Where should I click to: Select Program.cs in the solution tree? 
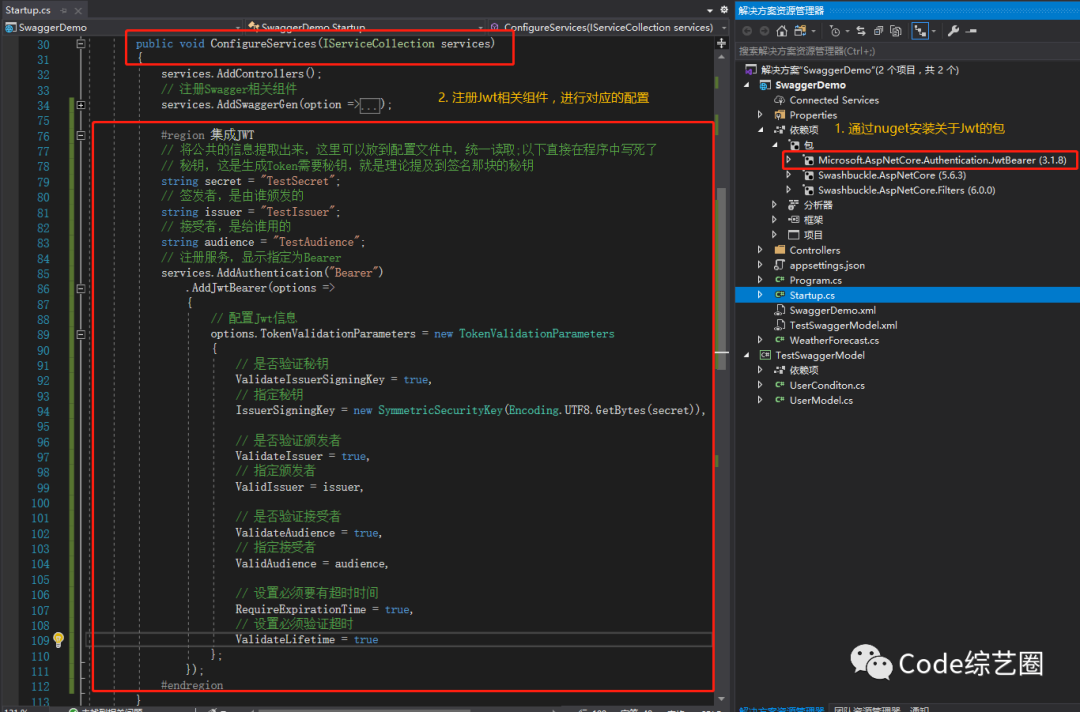(815, 280)
